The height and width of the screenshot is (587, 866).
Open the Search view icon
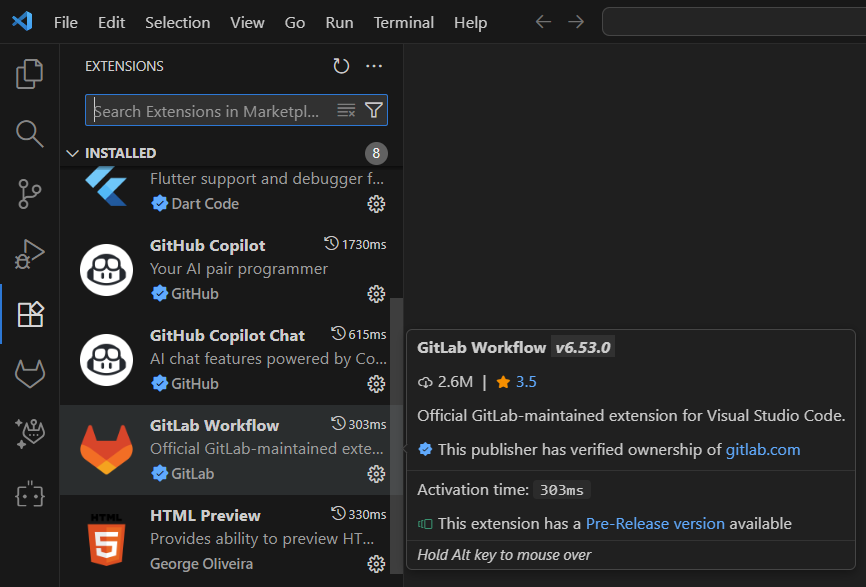point(30,133)
